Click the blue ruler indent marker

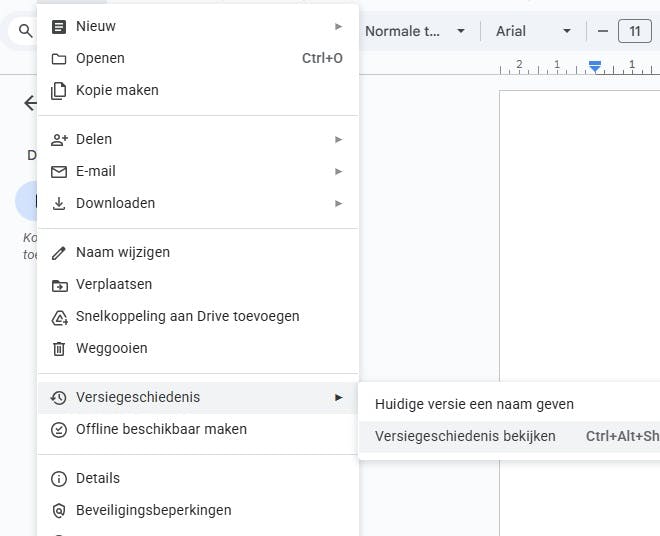(595, 66)
